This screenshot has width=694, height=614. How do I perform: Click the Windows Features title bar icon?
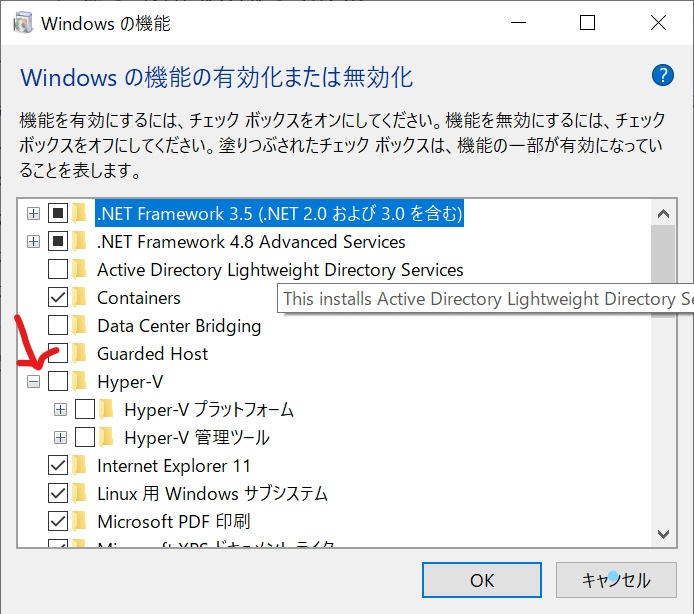pyautogui.click(x=23, y=23)
